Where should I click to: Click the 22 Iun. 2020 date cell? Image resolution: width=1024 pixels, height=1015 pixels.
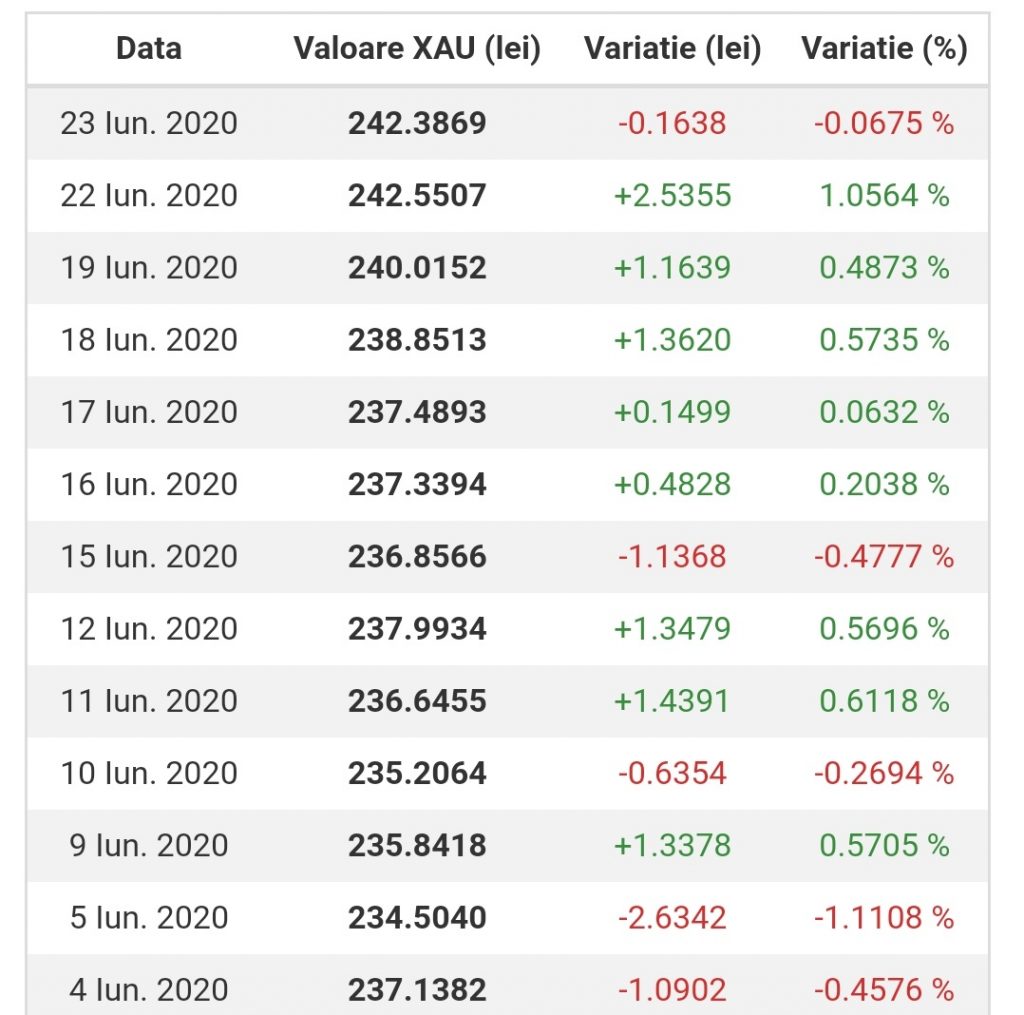(x=149, y=195)
